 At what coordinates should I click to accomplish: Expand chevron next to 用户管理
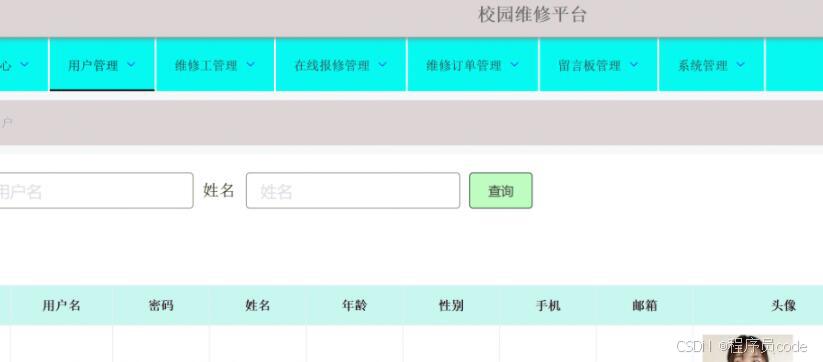(131, 65)
